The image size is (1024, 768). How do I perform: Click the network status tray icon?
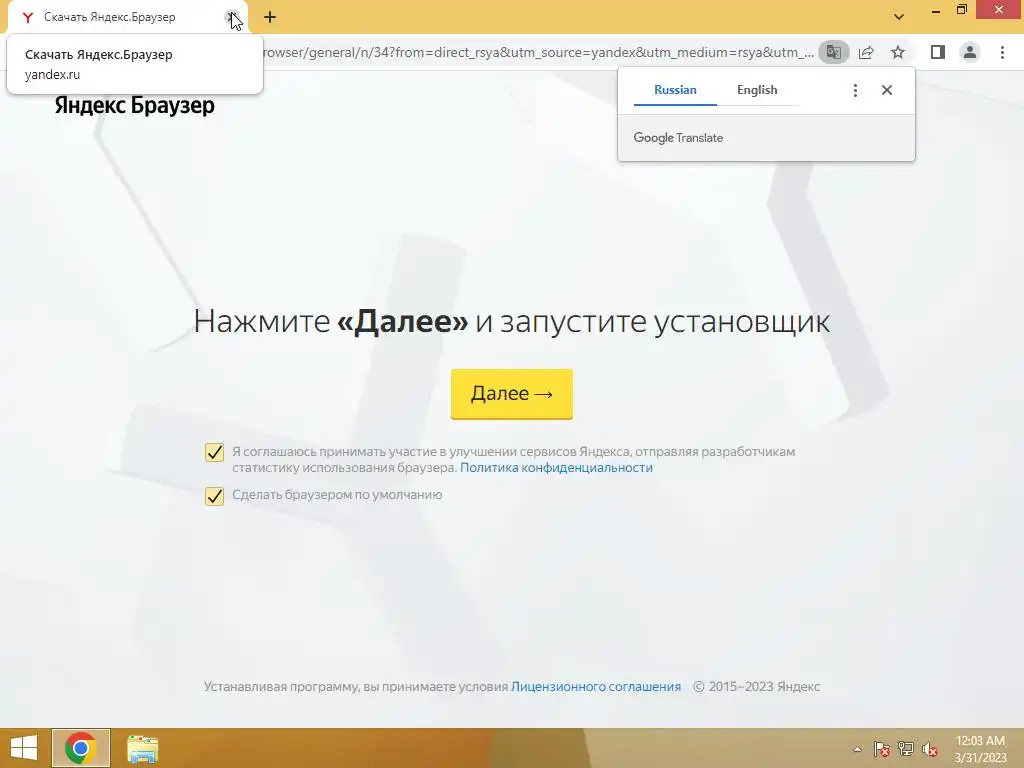(x=906, y=749)
